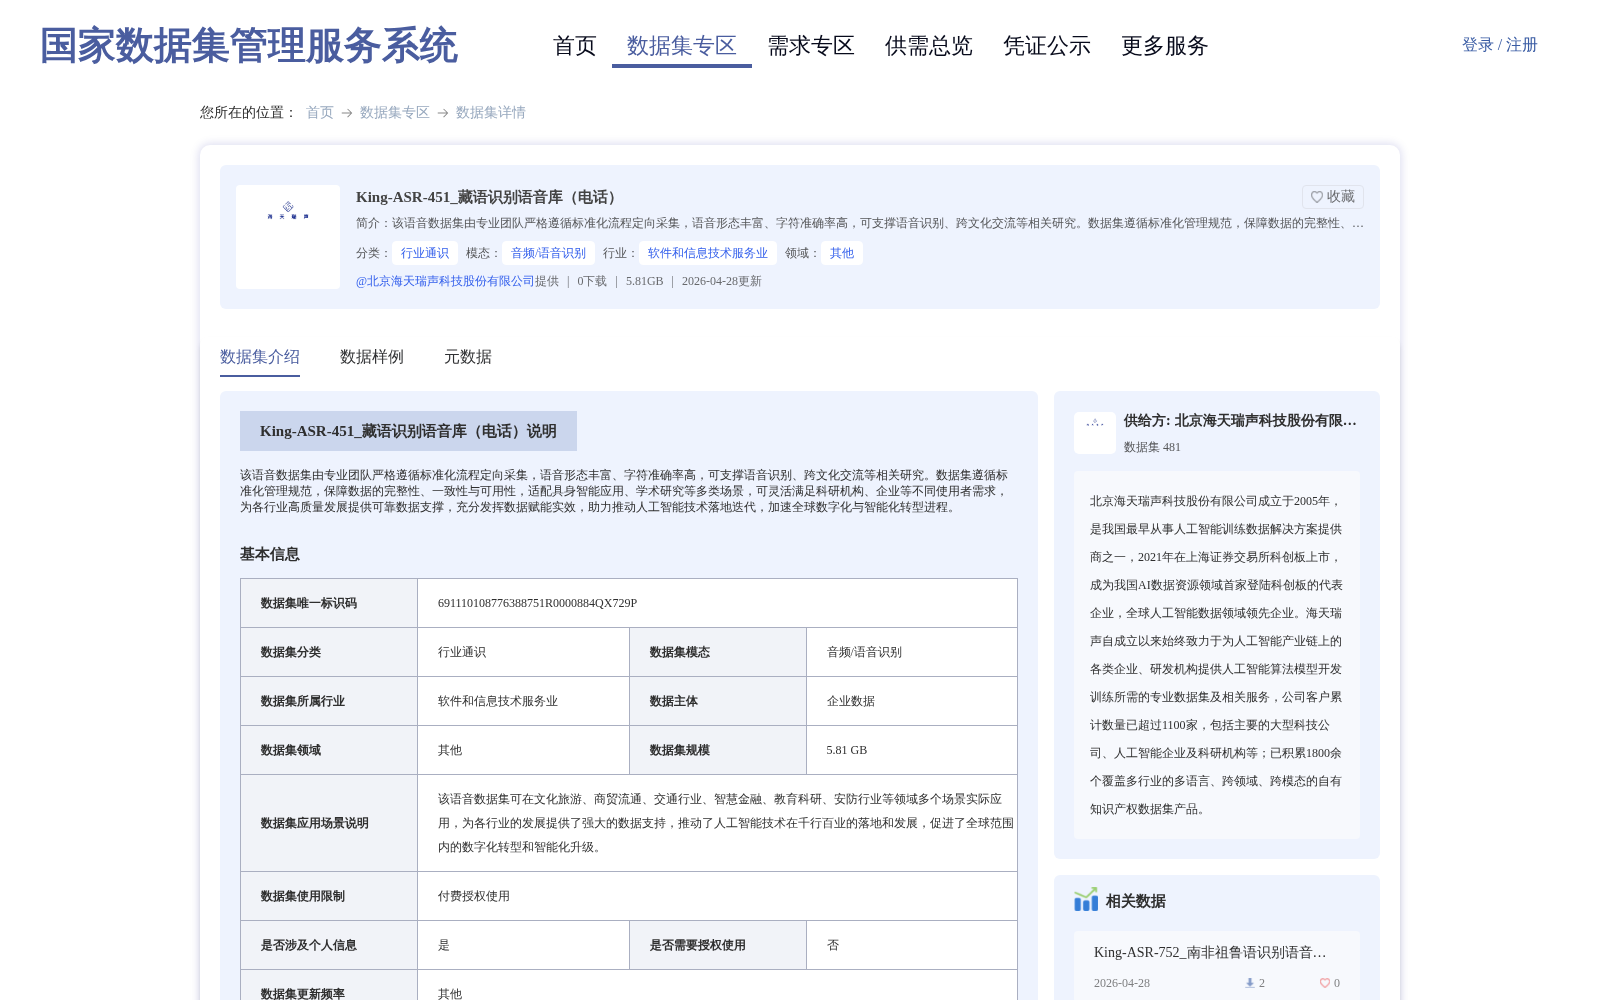Open @北京海天瑞声科技股份有限公司 provider link

pyautogui.click(x=445, y=281)
